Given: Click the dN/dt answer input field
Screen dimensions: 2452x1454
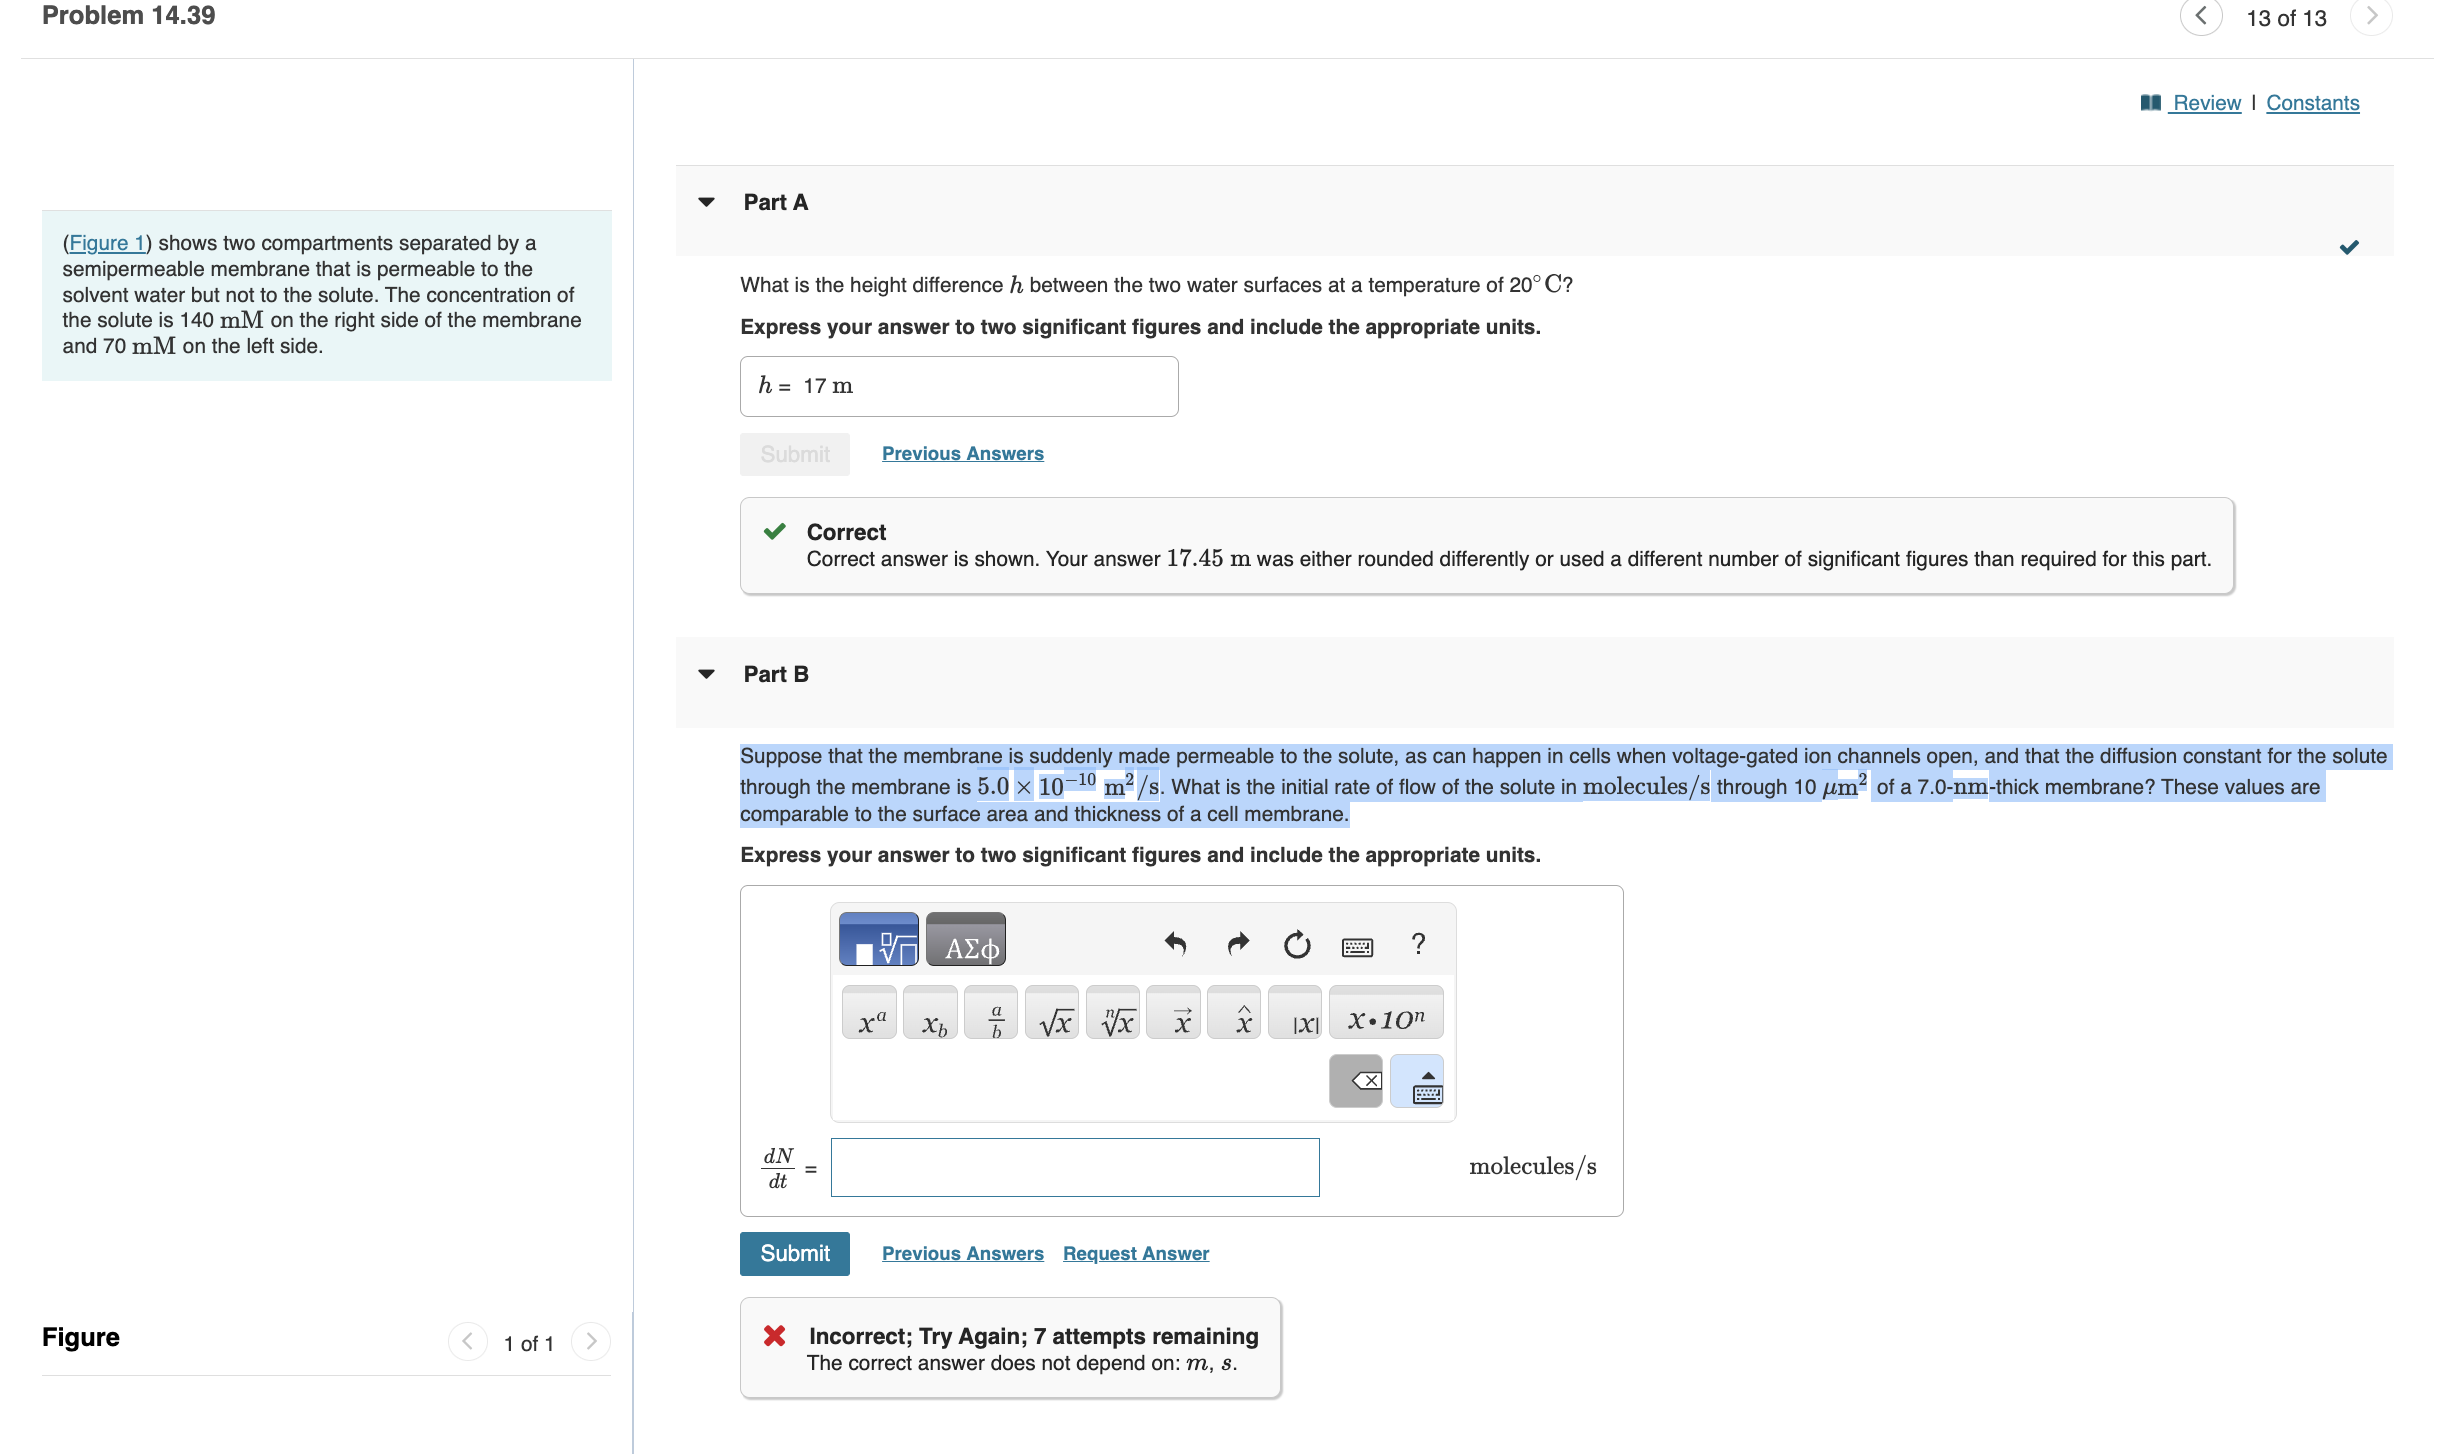Looking at the screenshot, I should (1074, 1167).
